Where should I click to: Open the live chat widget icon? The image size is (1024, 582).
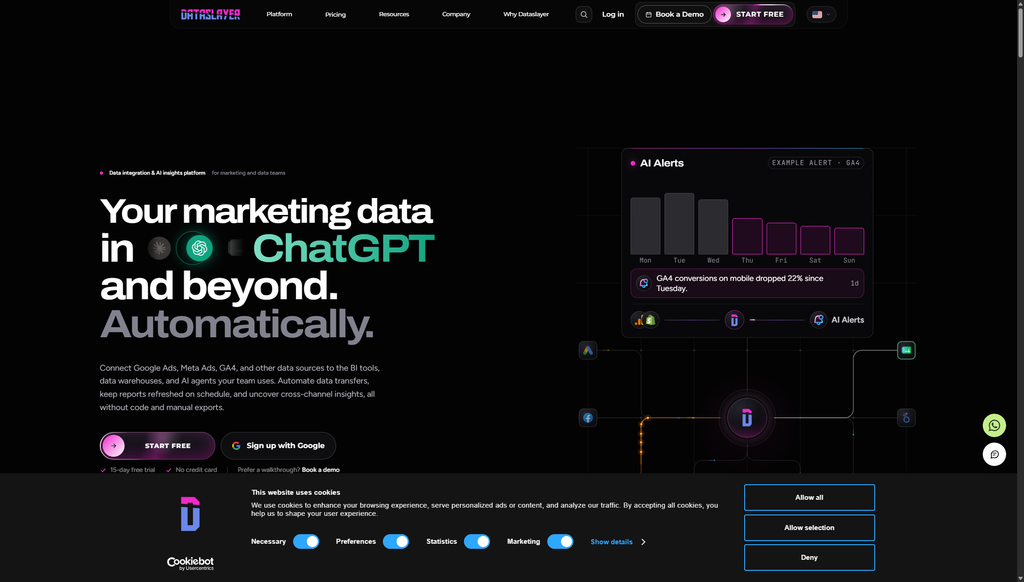coord(994,455)
